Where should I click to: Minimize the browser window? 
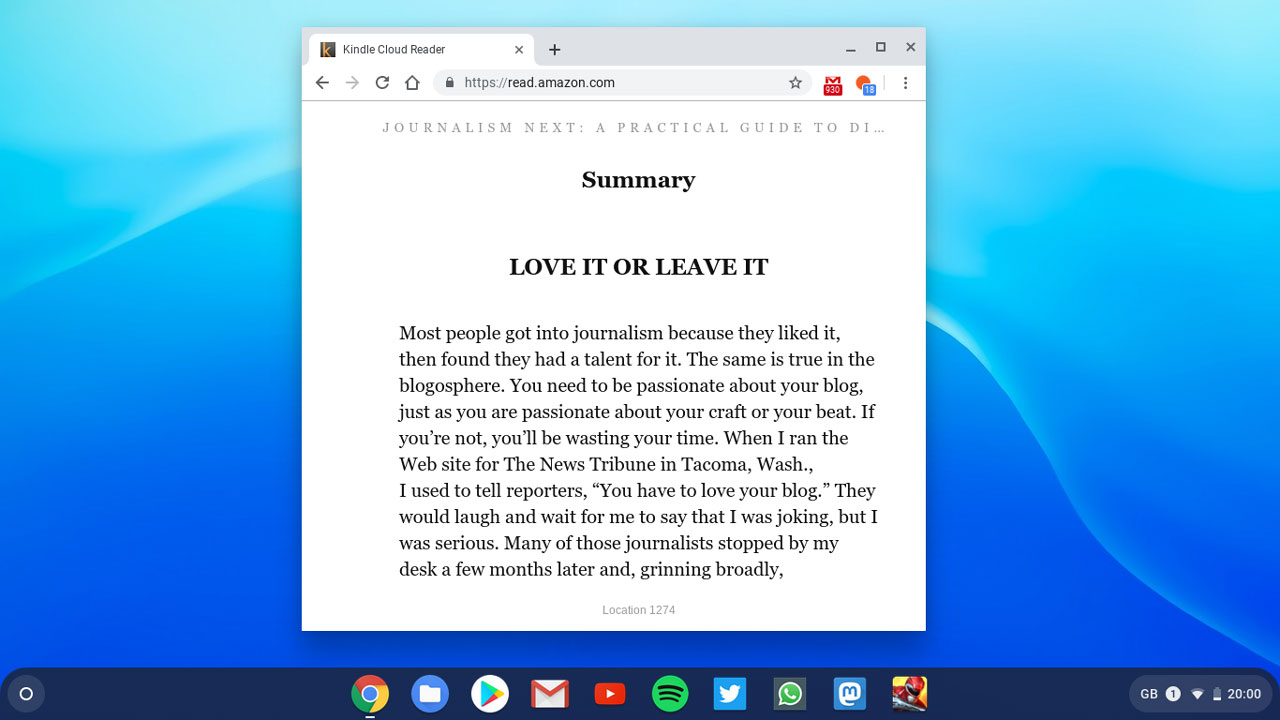(851, 49)
